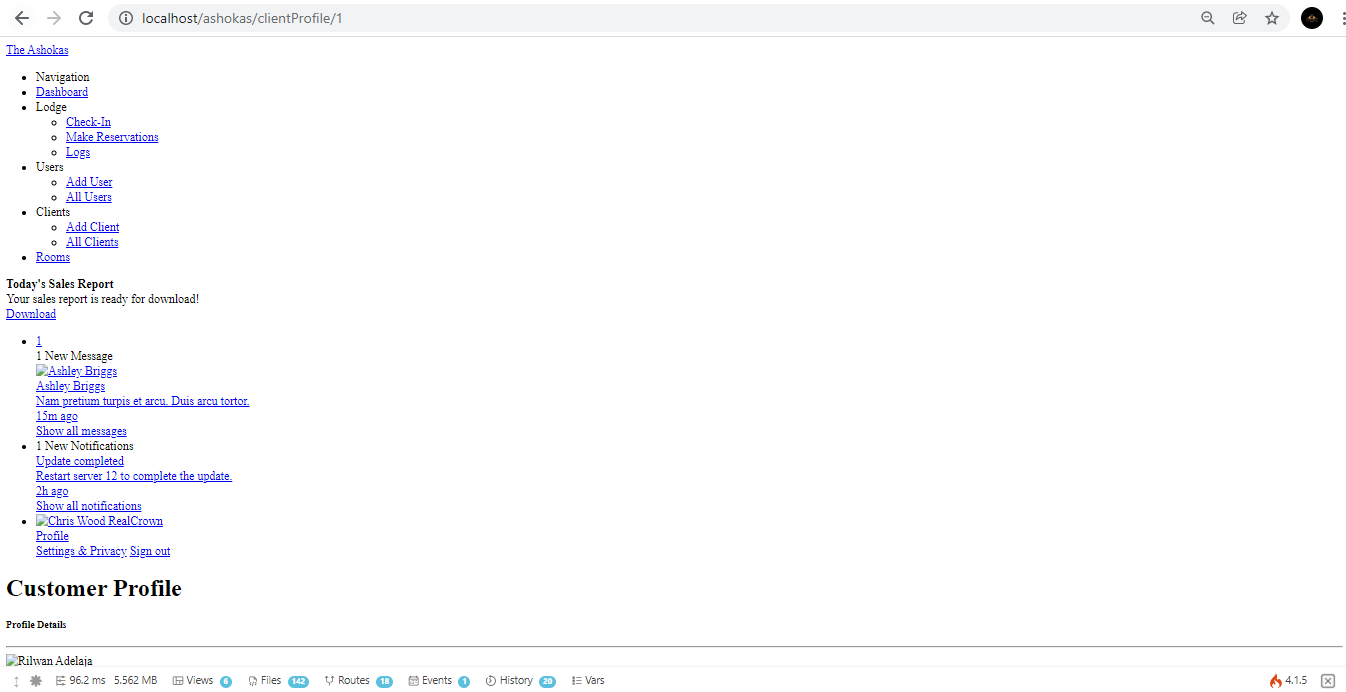This screenshot has width=1346, height=692.
Task: View site information icon in address bar
Action: click(x=125, y=18)
